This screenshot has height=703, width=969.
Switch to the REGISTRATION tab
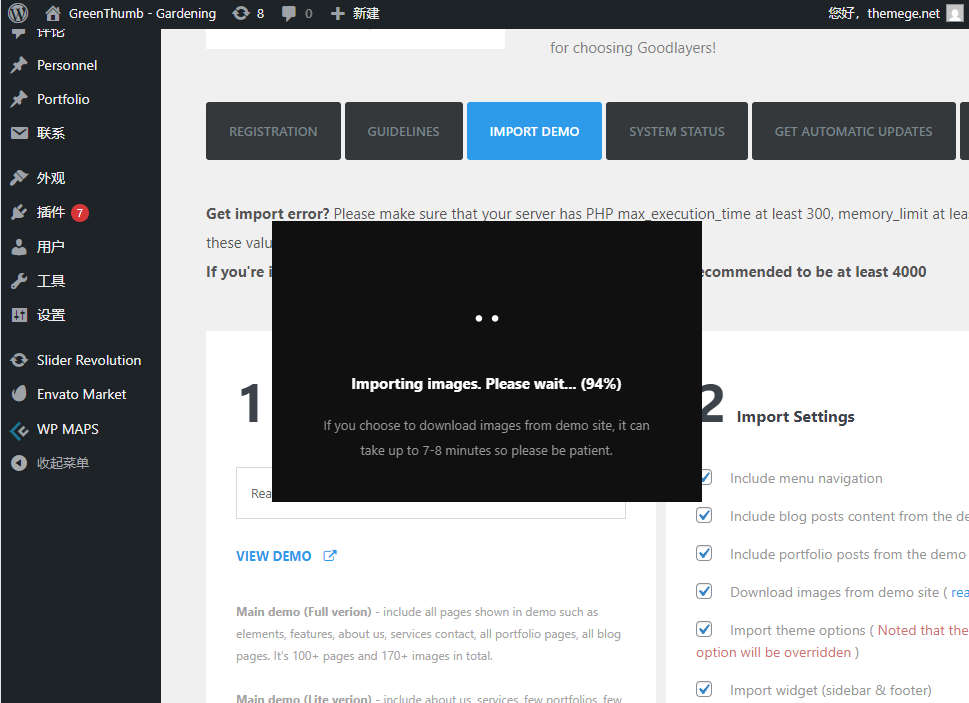(x=273, y=131)
